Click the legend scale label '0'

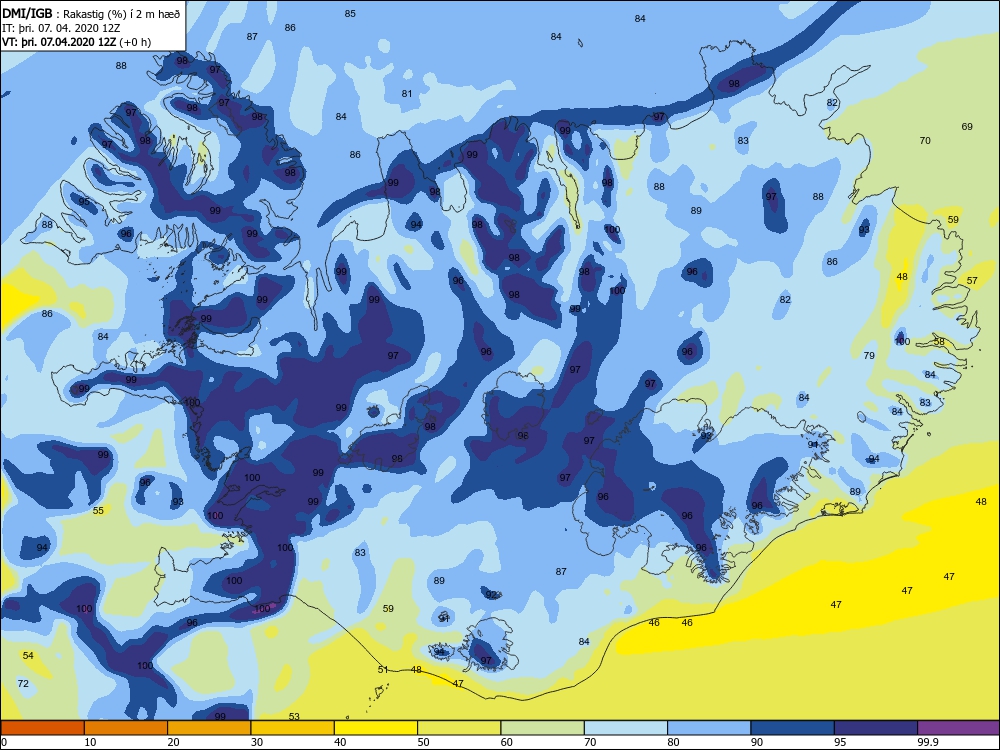click(4, 742)
